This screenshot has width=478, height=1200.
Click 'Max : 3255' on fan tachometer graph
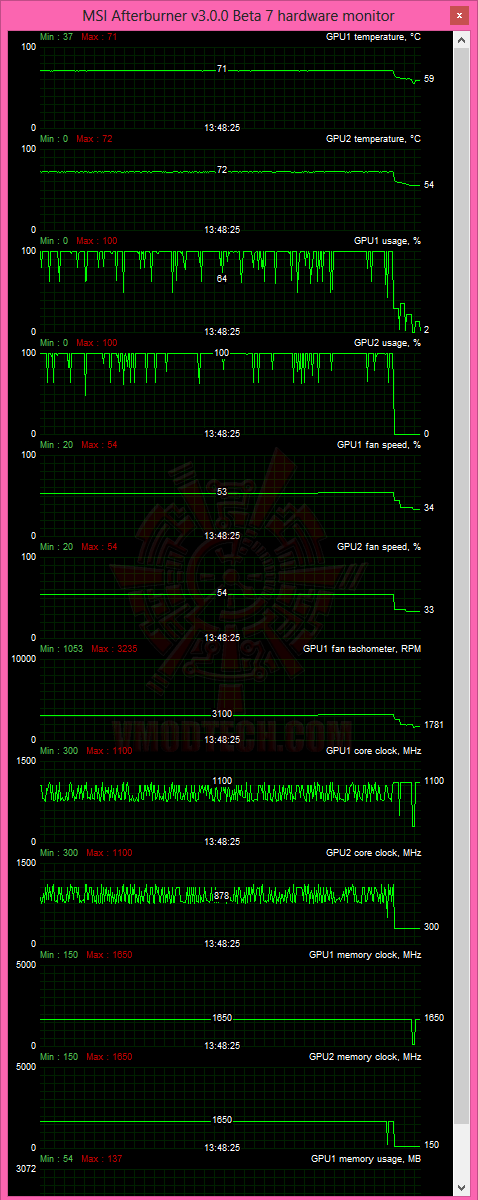(x=115, y=649)
